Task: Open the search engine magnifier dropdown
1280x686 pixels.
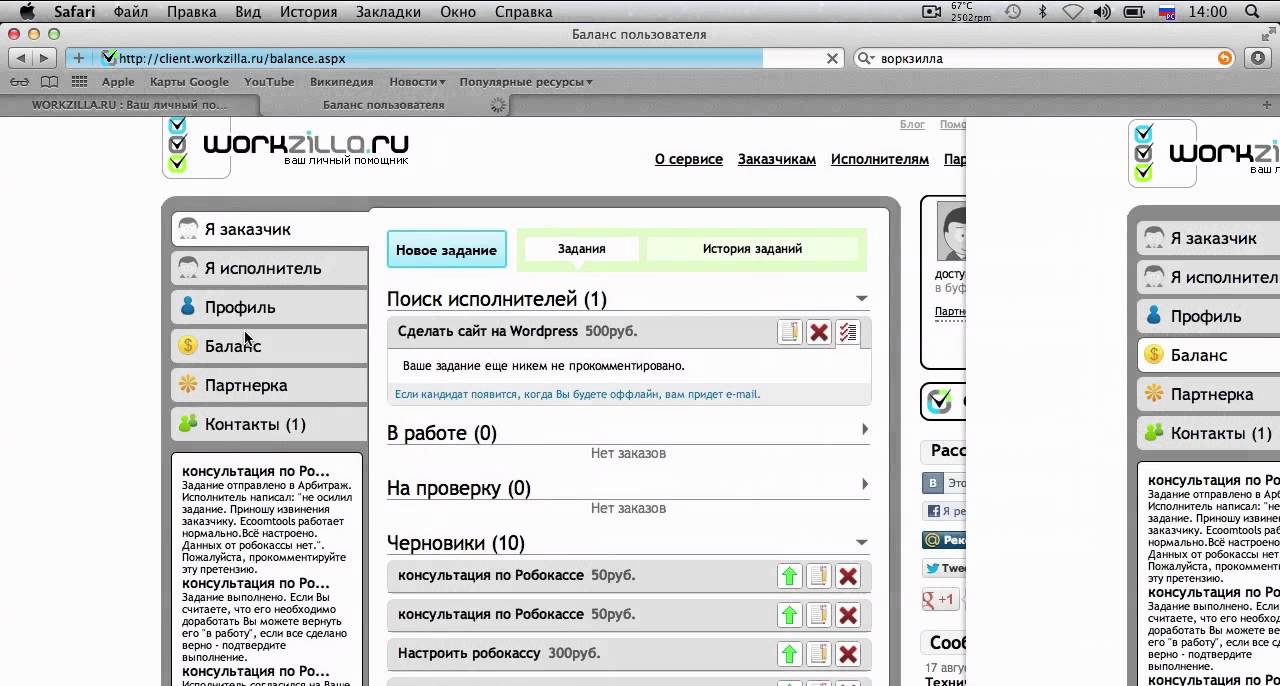Action: pyautogui.click(x=867, y=58)
